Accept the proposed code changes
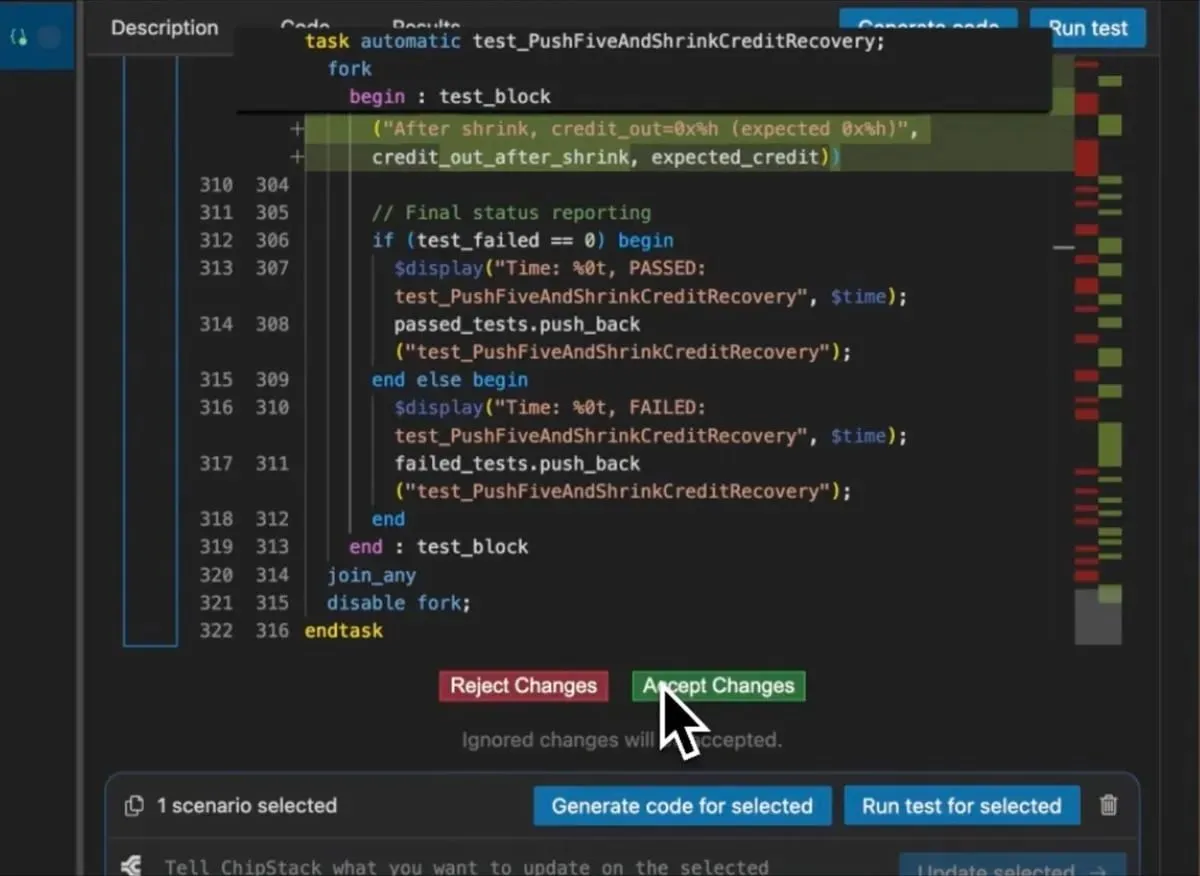Screen dimensions: 1200x876 point(719,686)
